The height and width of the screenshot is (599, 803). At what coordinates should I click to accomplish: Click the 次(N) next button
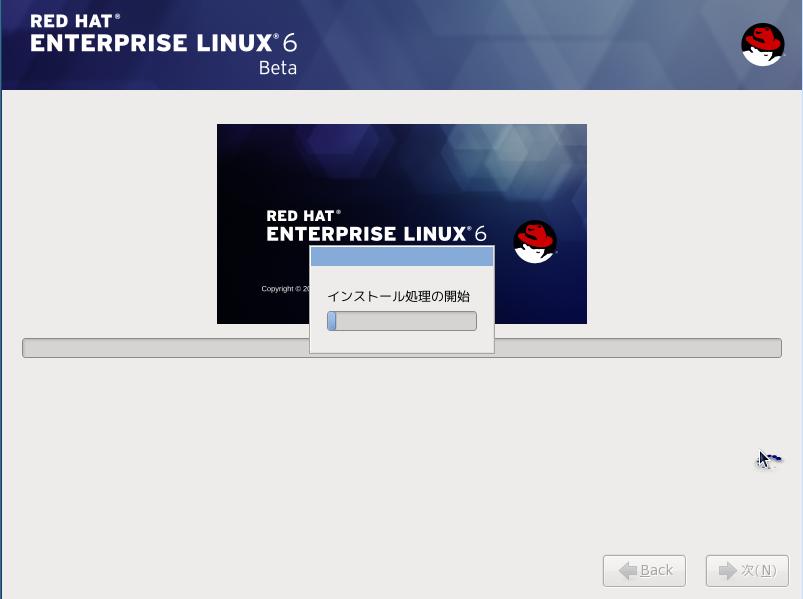747,570
